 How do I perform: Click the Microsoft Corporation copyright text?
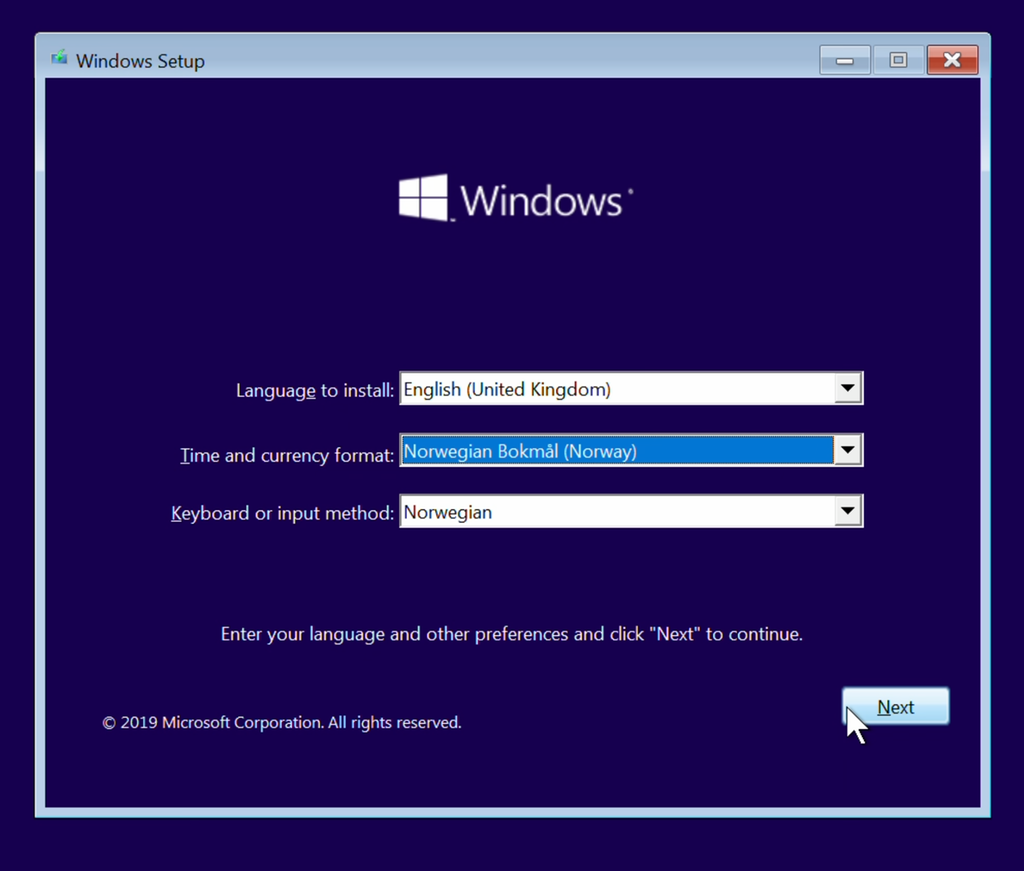(x=282, y=722)
